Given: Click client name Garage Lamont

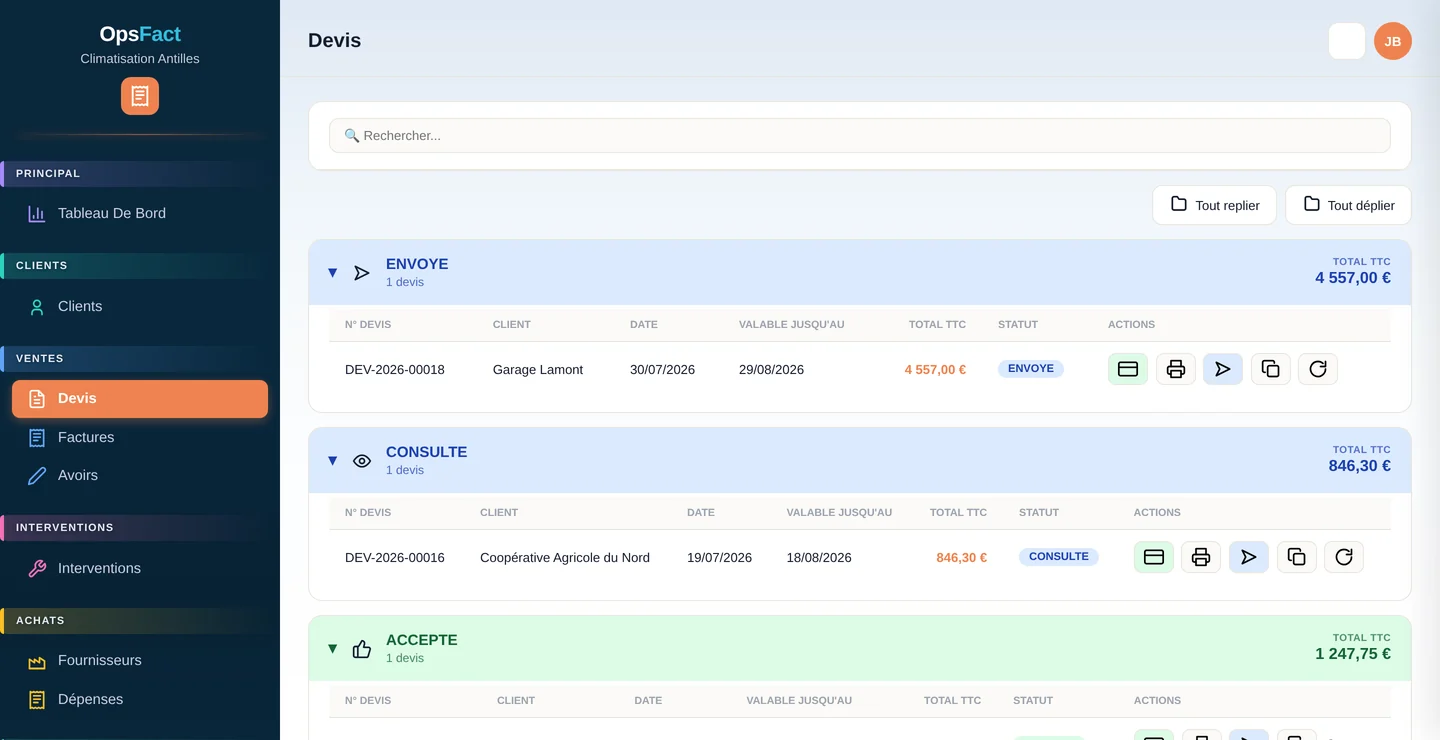Looking at the screenshot, I should (x=538, y=370).
